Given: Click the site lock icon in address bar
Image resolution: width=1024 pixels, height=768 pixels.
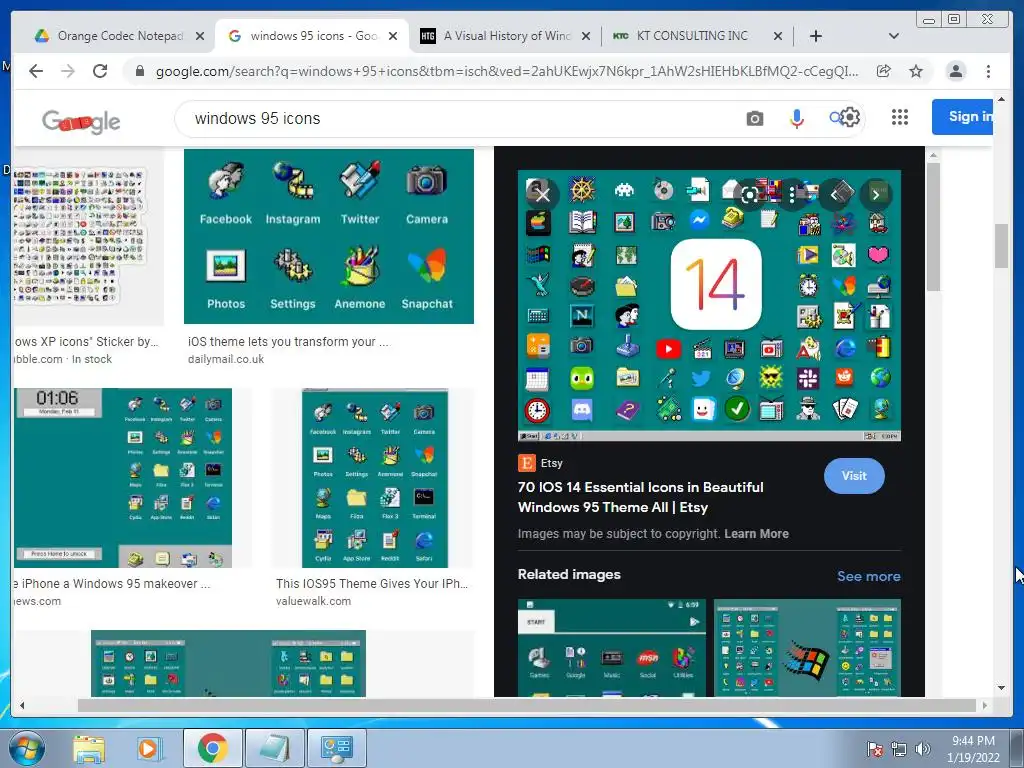Looking at the screenshot, I should click(x=140, y=71).
